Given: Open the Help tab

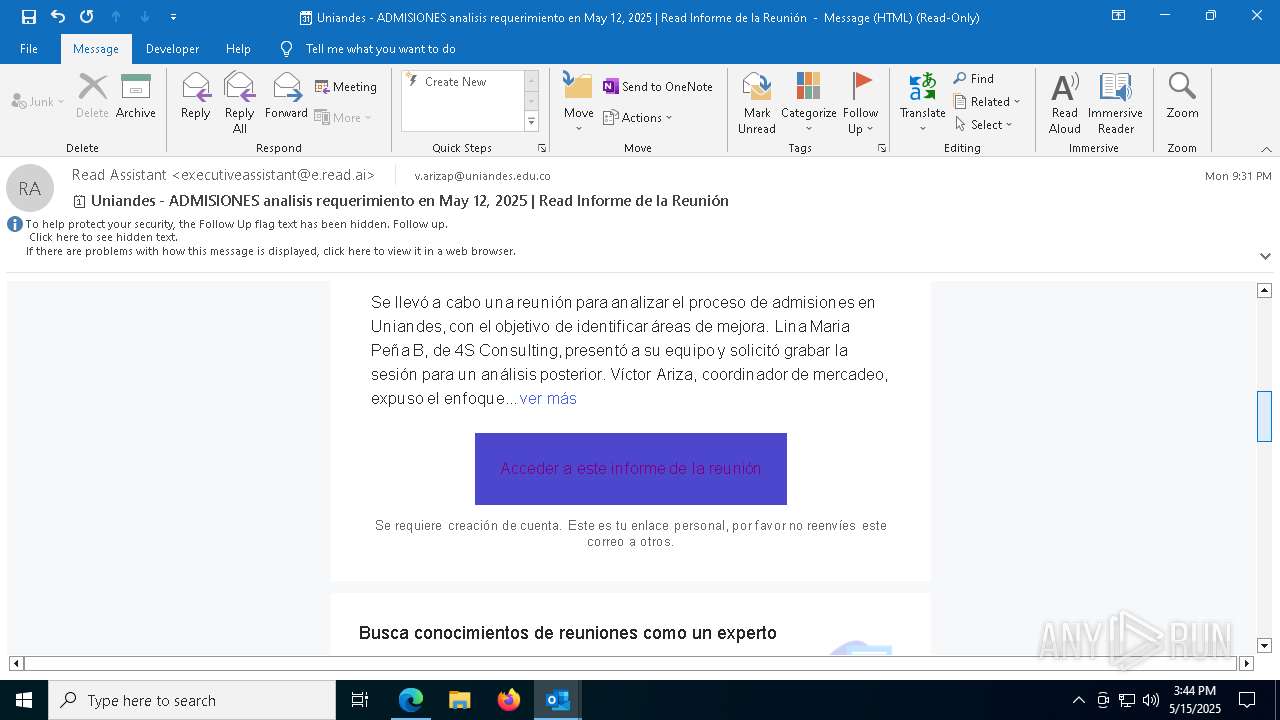Looking at the screenshot, I should [x=238, y=49].
